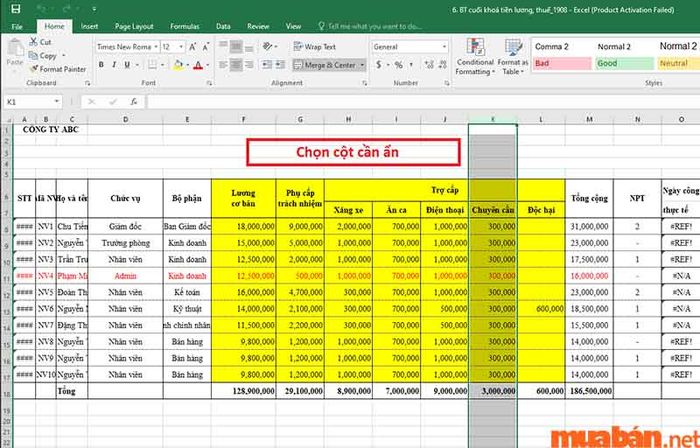Image resolution: width=700 pixels, height=448 pixels.
Task: Open Alignment dialog launcher
Action: click(364, 83)
